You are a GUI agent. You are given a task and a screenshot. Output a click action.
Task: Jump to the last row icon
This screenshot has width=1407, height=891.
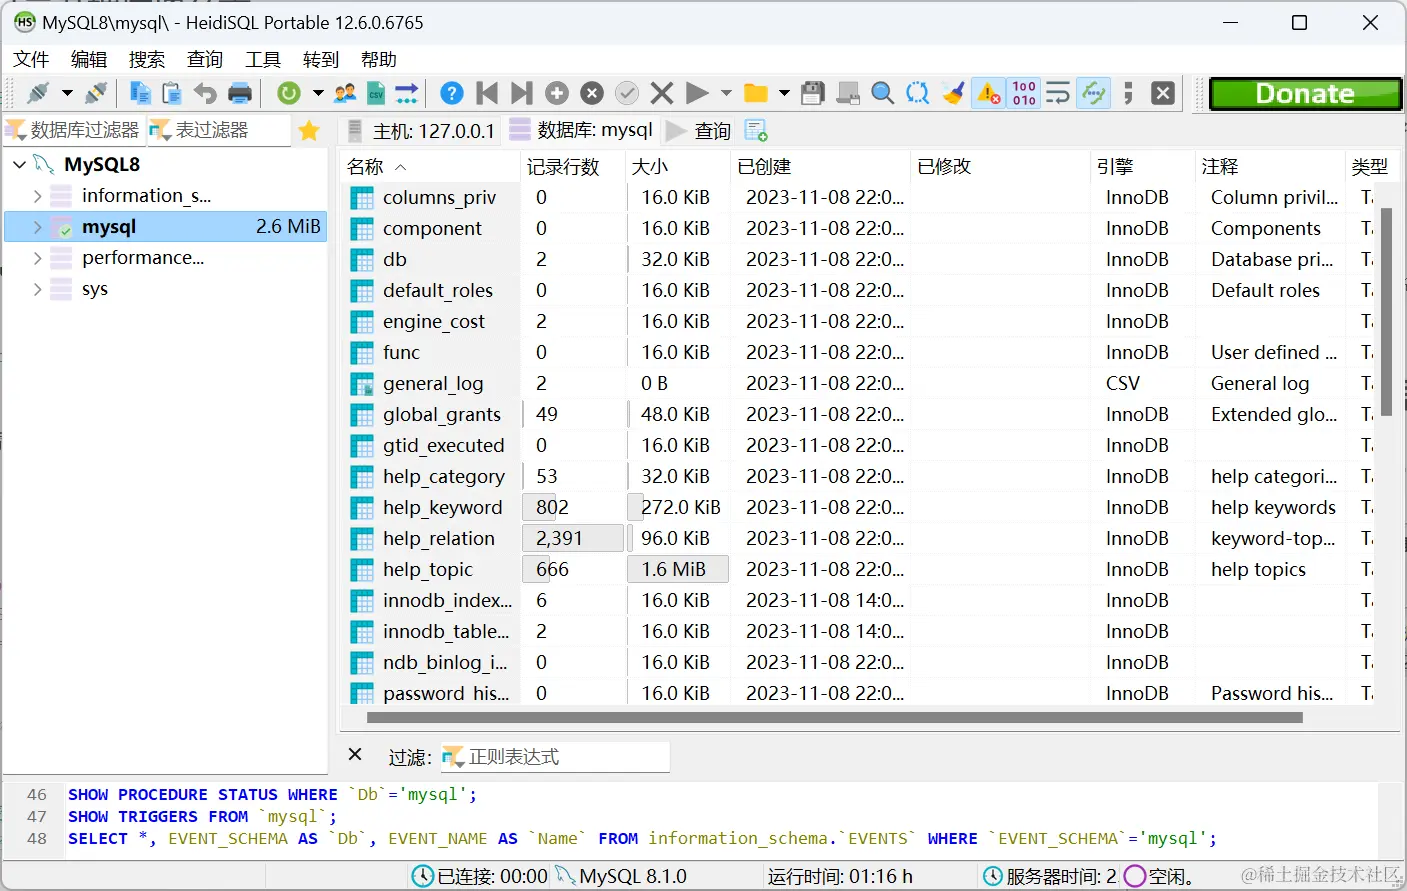tap(521, 93)
